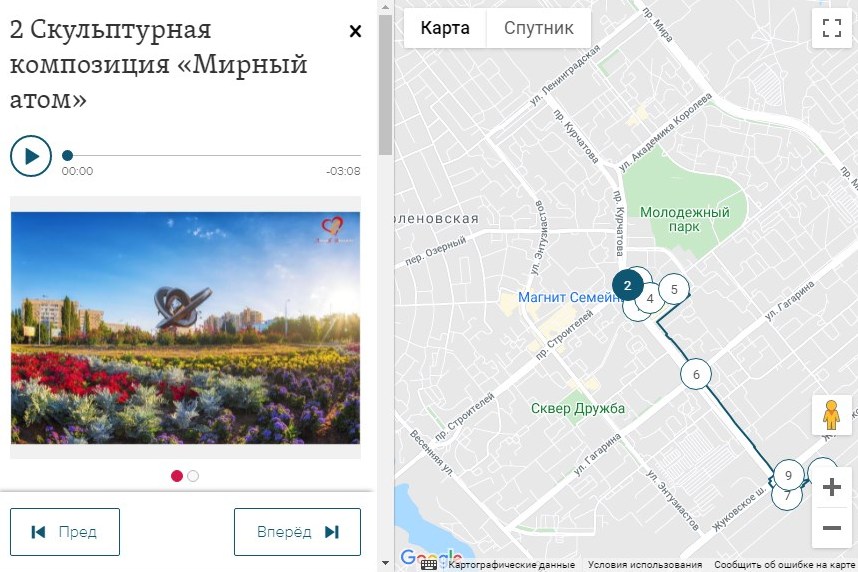Switch to Спутник map view

538,28
